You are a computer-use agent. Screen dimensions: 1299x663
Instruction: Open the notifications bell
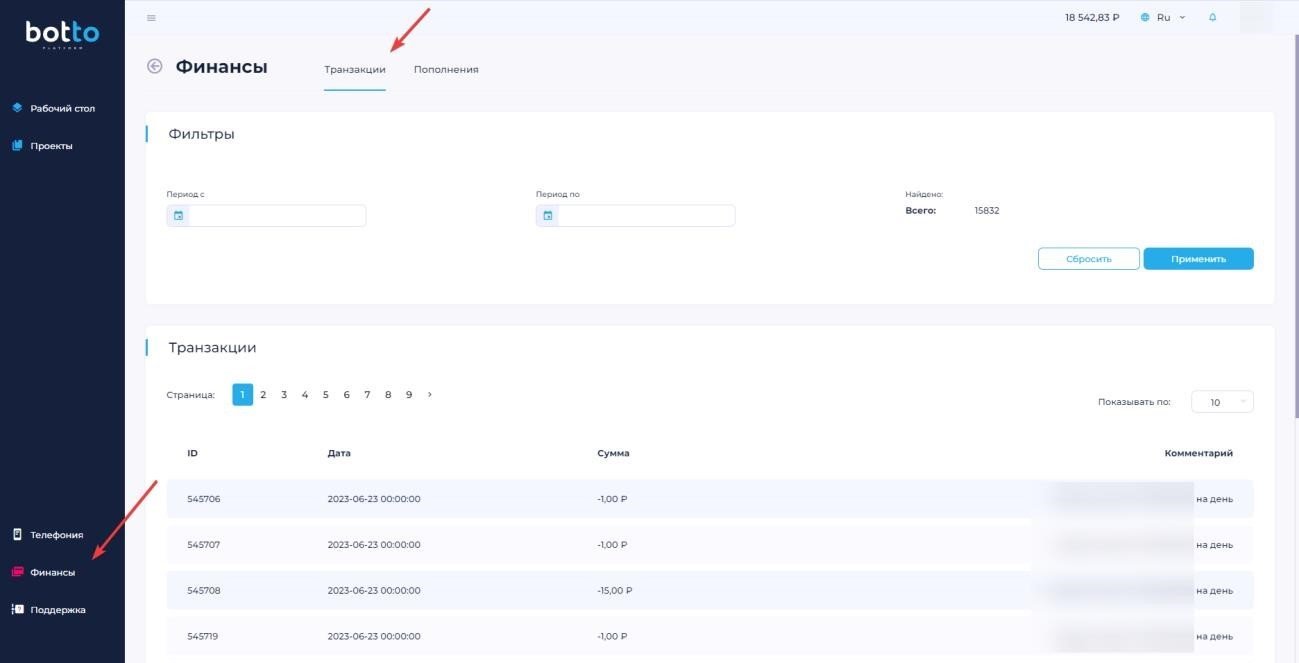[x=1213, y=18]
